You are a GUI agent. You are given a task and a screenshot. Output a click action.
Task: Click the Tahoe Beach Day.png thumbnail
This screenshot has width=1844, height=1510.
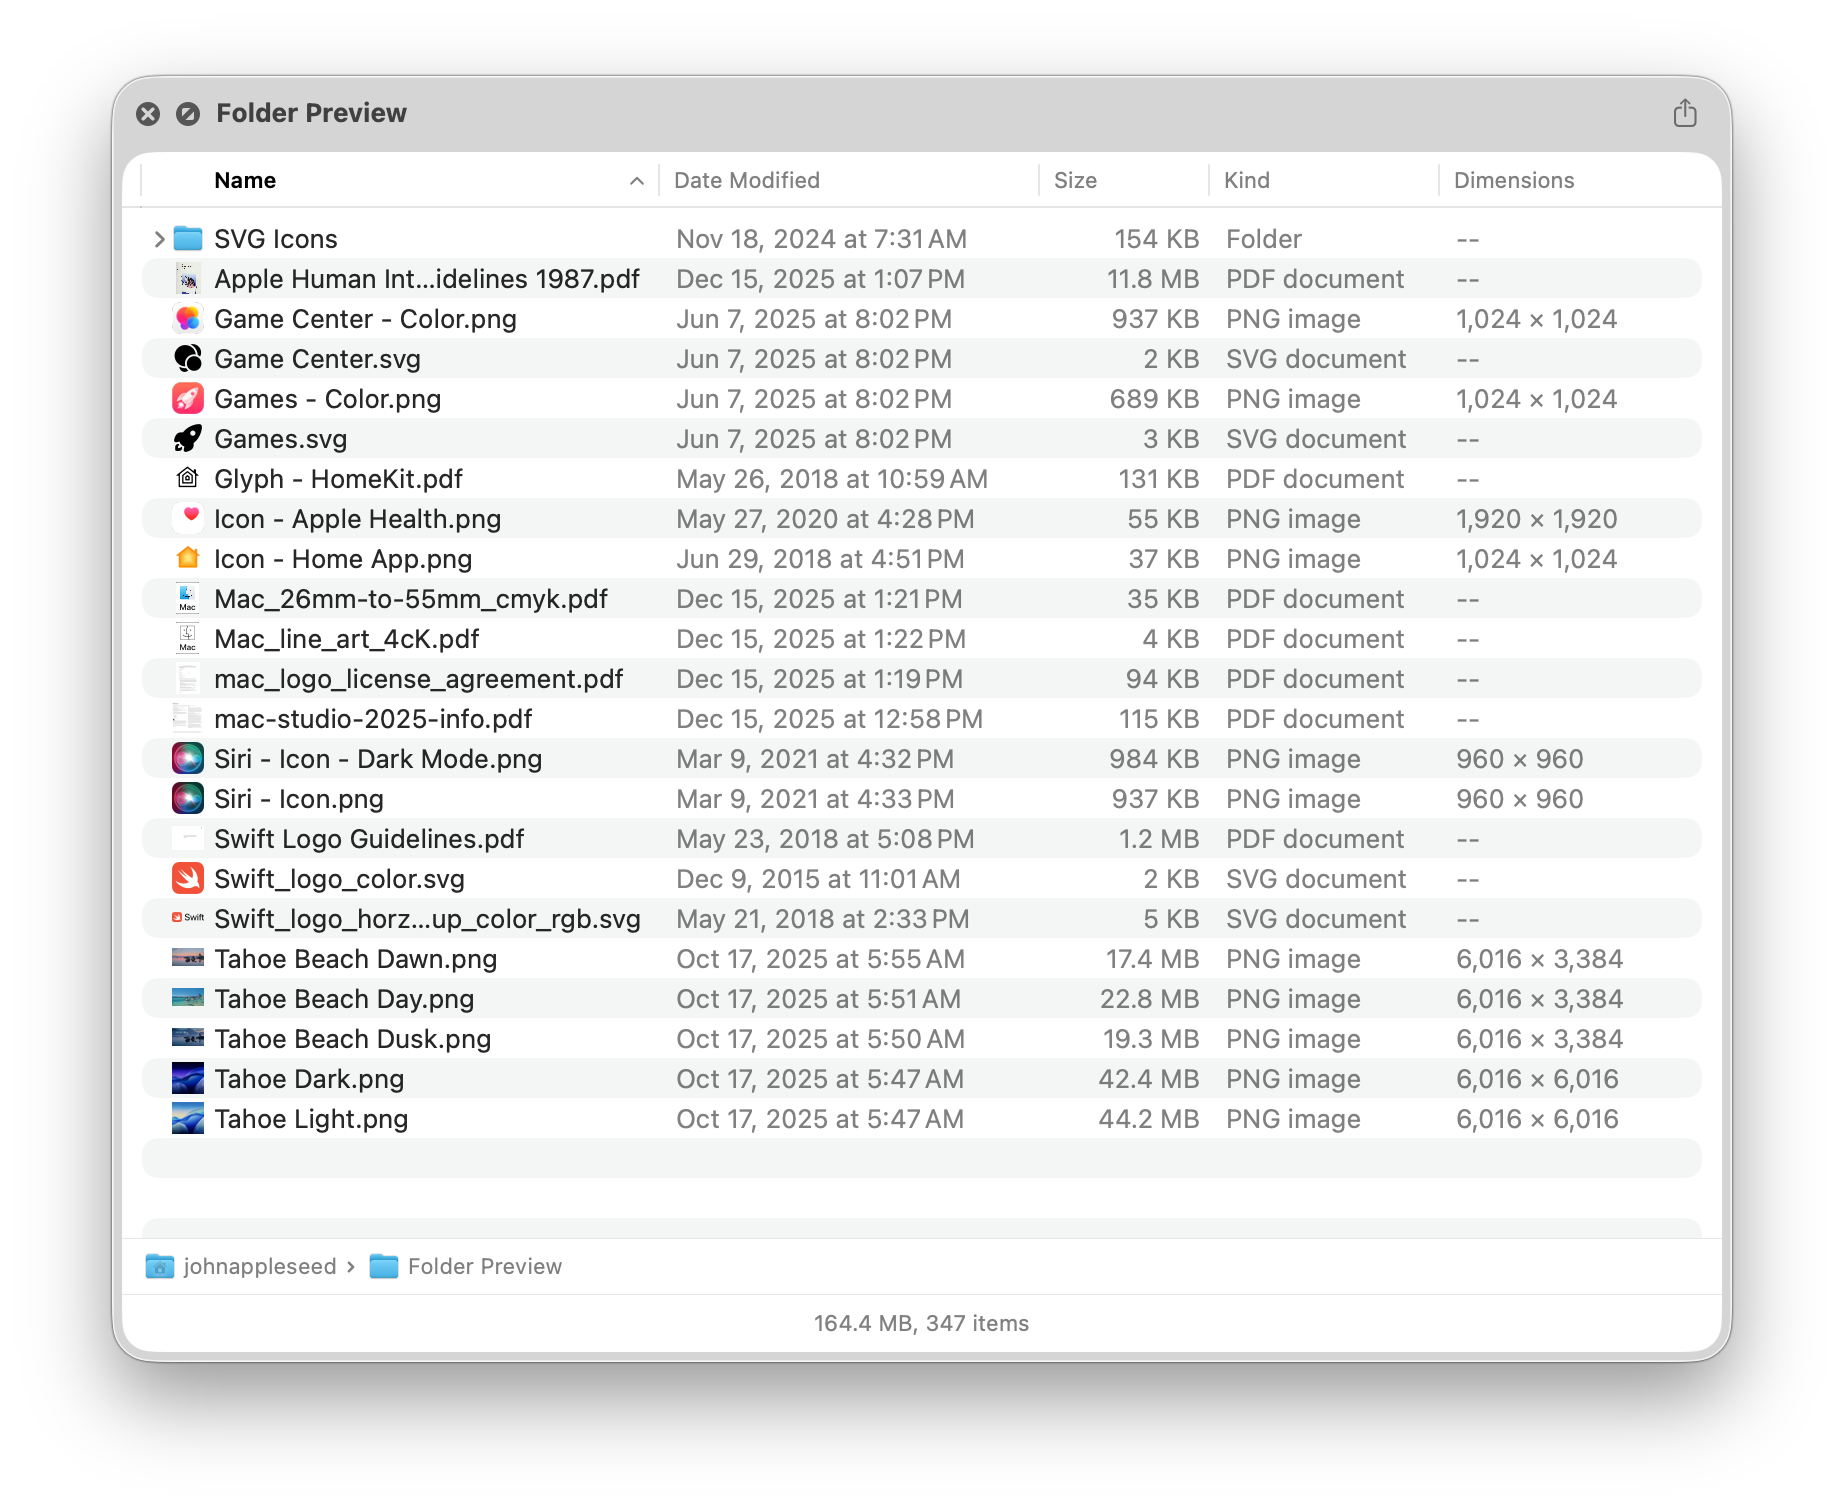[x=188, y=999]
